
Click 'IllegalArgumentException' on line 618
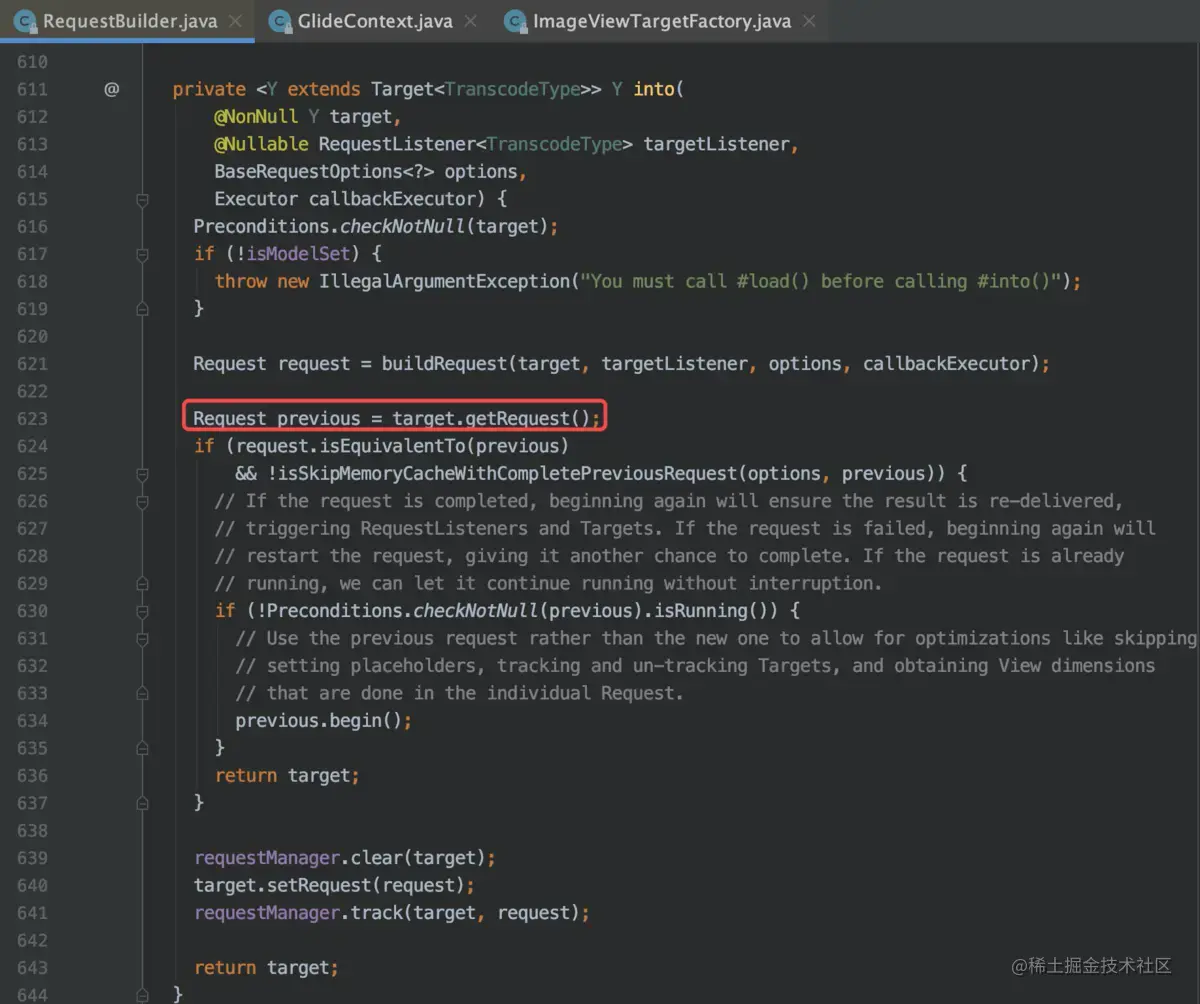click(445, 281)
